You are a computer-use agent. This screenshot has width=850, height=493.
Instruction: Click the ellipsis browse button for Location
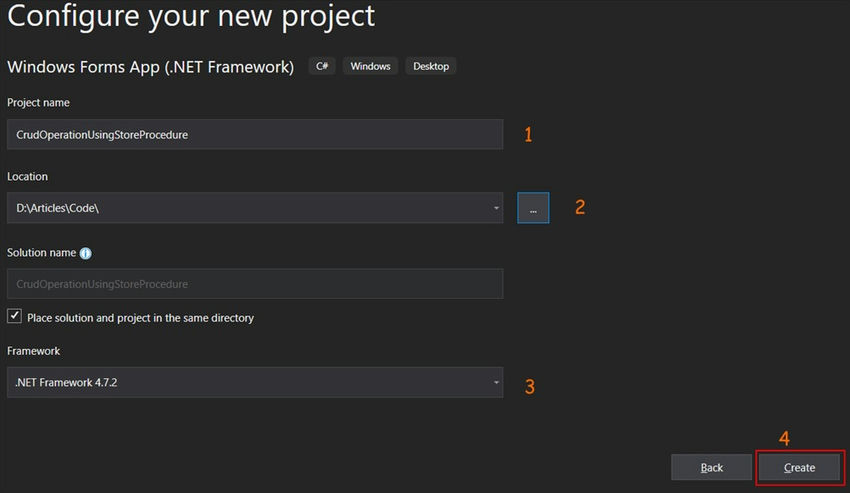tap(533, 208)
